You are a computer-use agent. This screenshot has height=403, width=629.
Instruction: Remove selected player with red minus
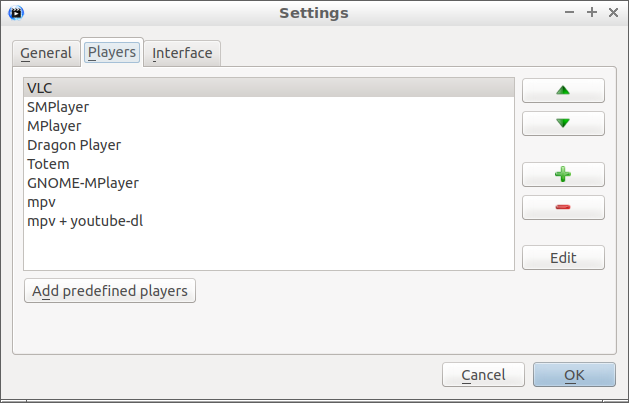coord(563,207)
